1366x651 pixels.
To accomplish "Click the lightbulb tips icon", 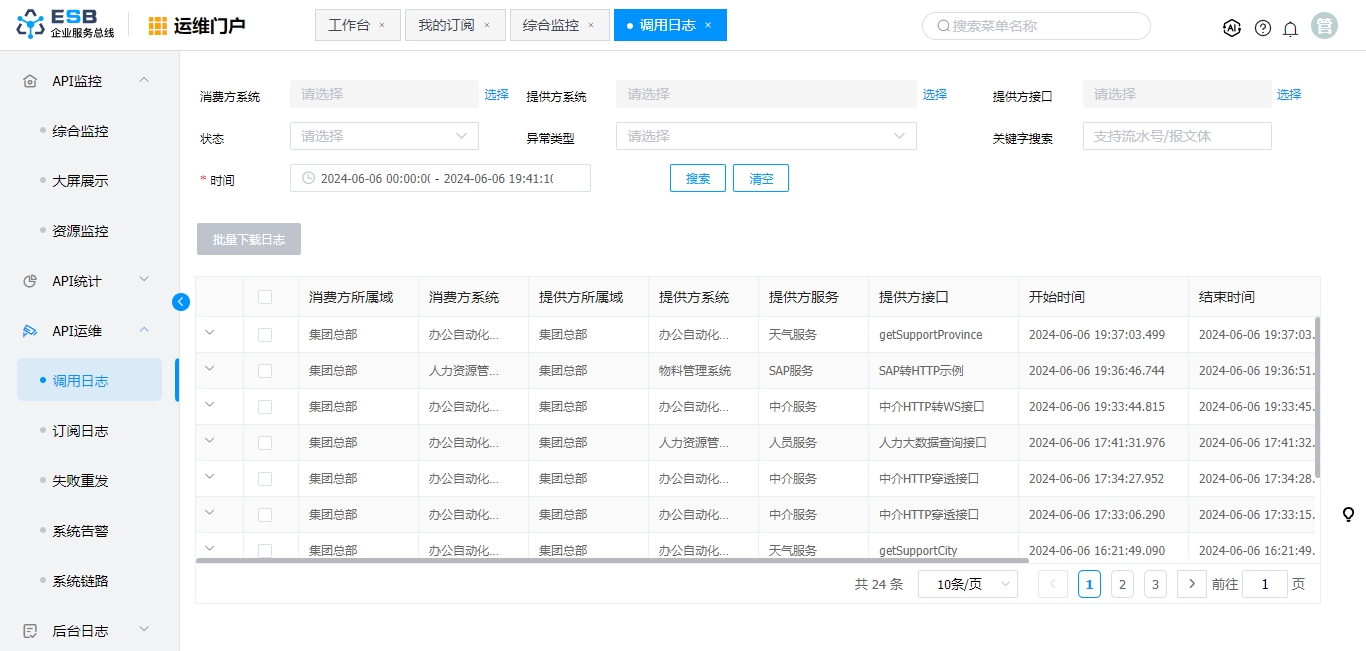I will (1348, 515).
